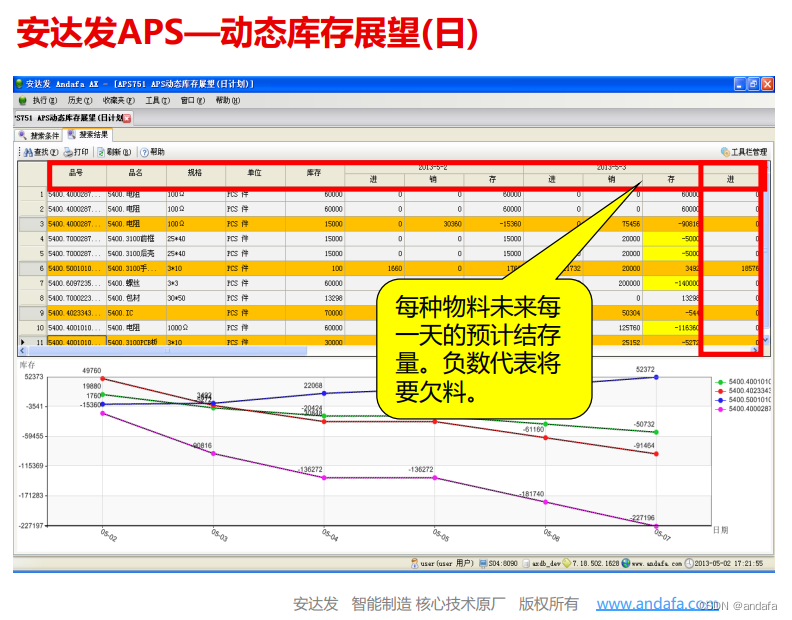
Task: Click the 13298 stock cell in row 8
Action: tap(315, 298)
